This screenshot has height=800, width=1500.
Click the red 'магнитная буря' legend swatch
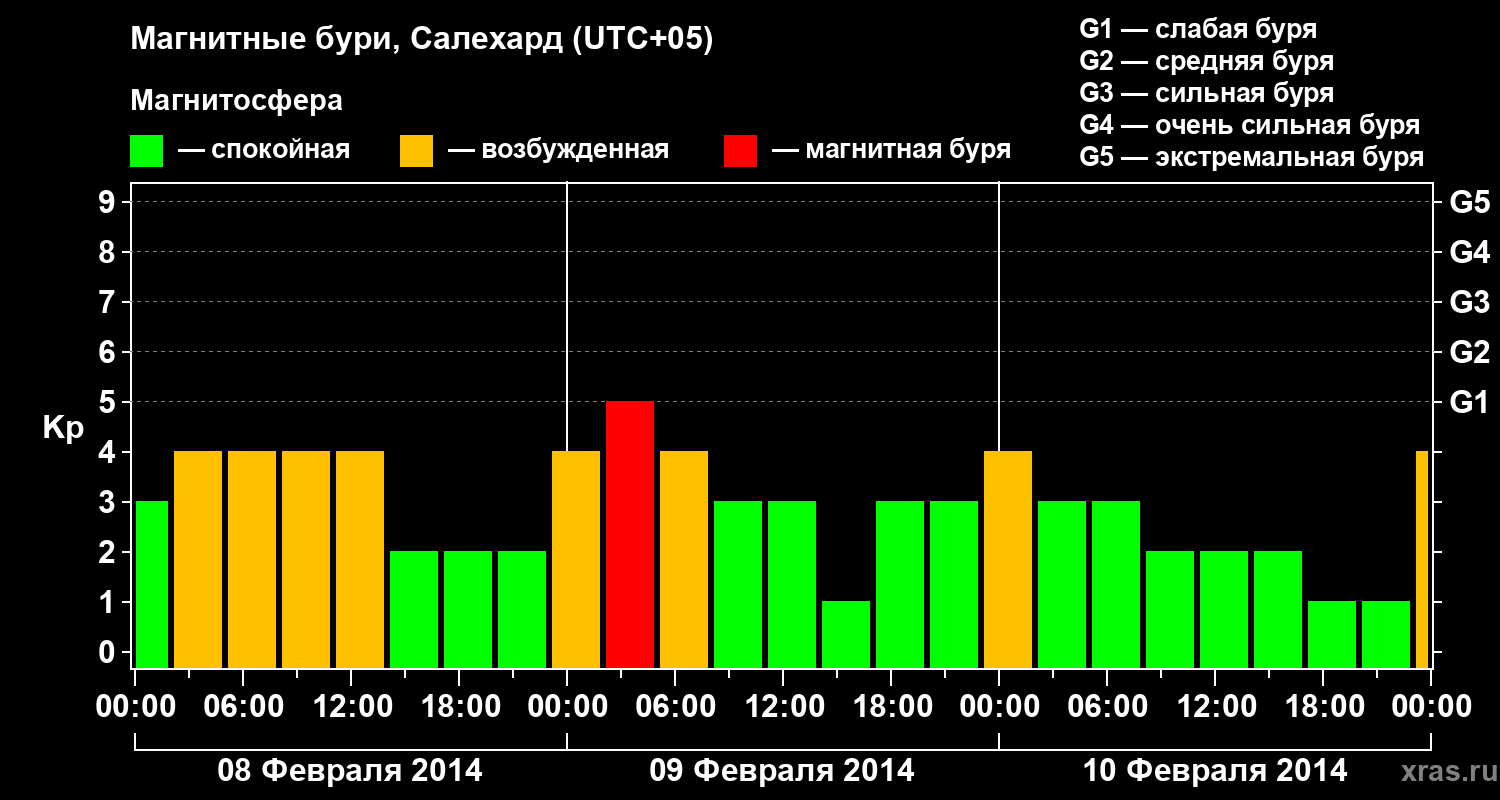tap(740, 151)
